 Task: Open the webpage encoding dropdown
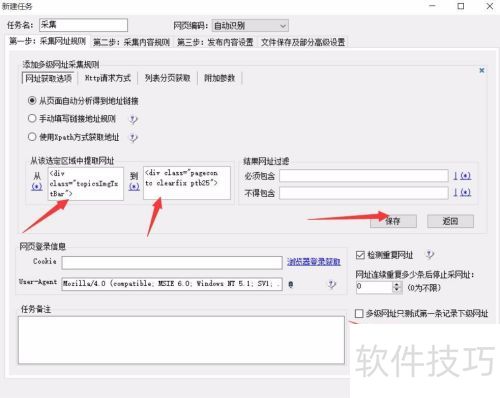tap(250, 26)
